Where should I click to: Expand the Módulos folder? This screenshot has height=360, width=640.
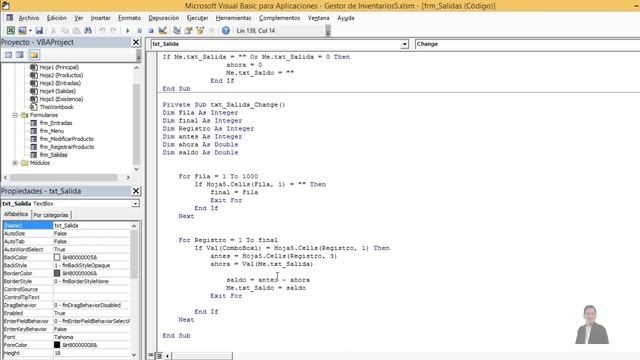[x=15, y=163]
